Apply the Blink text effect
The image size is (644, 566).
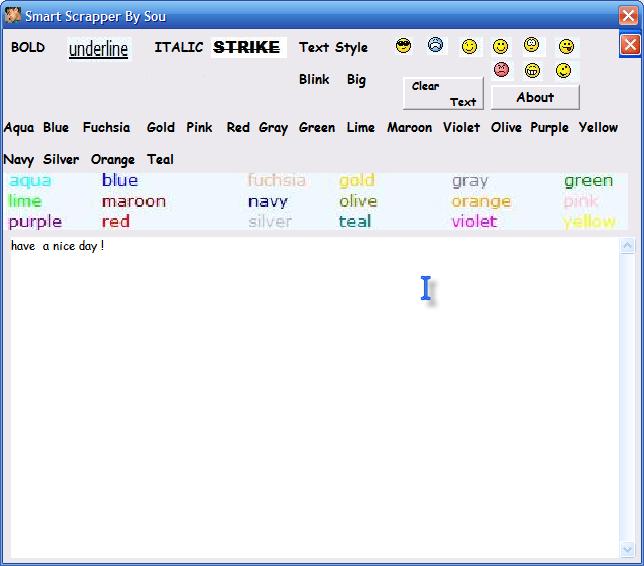tap(314, 79)
